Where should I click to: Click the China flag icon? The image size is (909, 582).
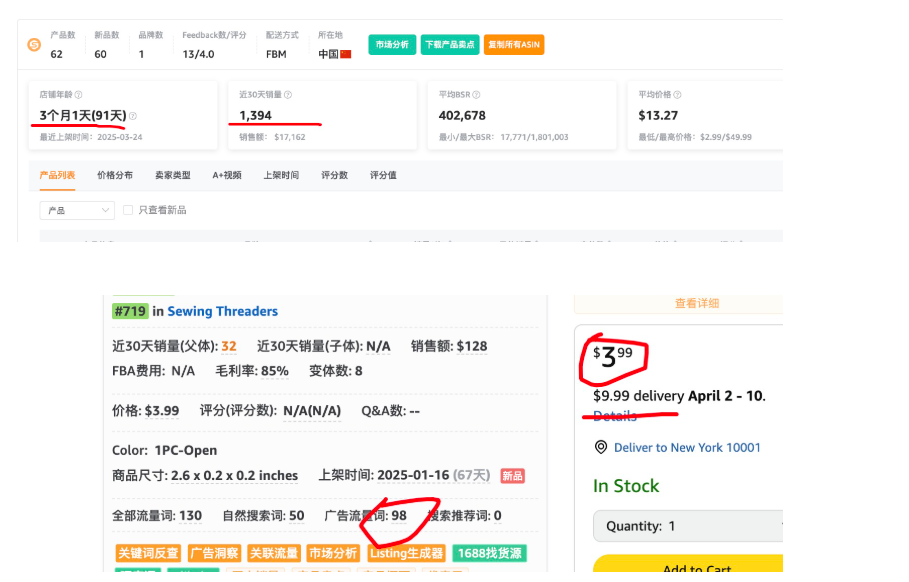point(346,54)
